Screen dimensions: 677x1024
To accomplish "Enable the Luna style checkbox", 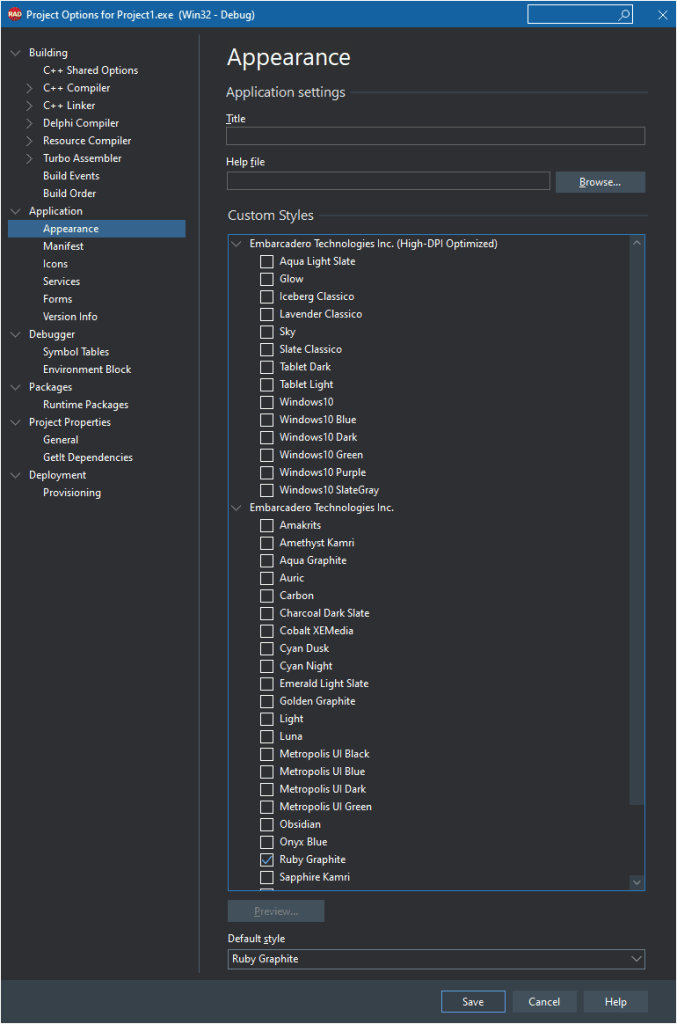I will coord(266,737).
